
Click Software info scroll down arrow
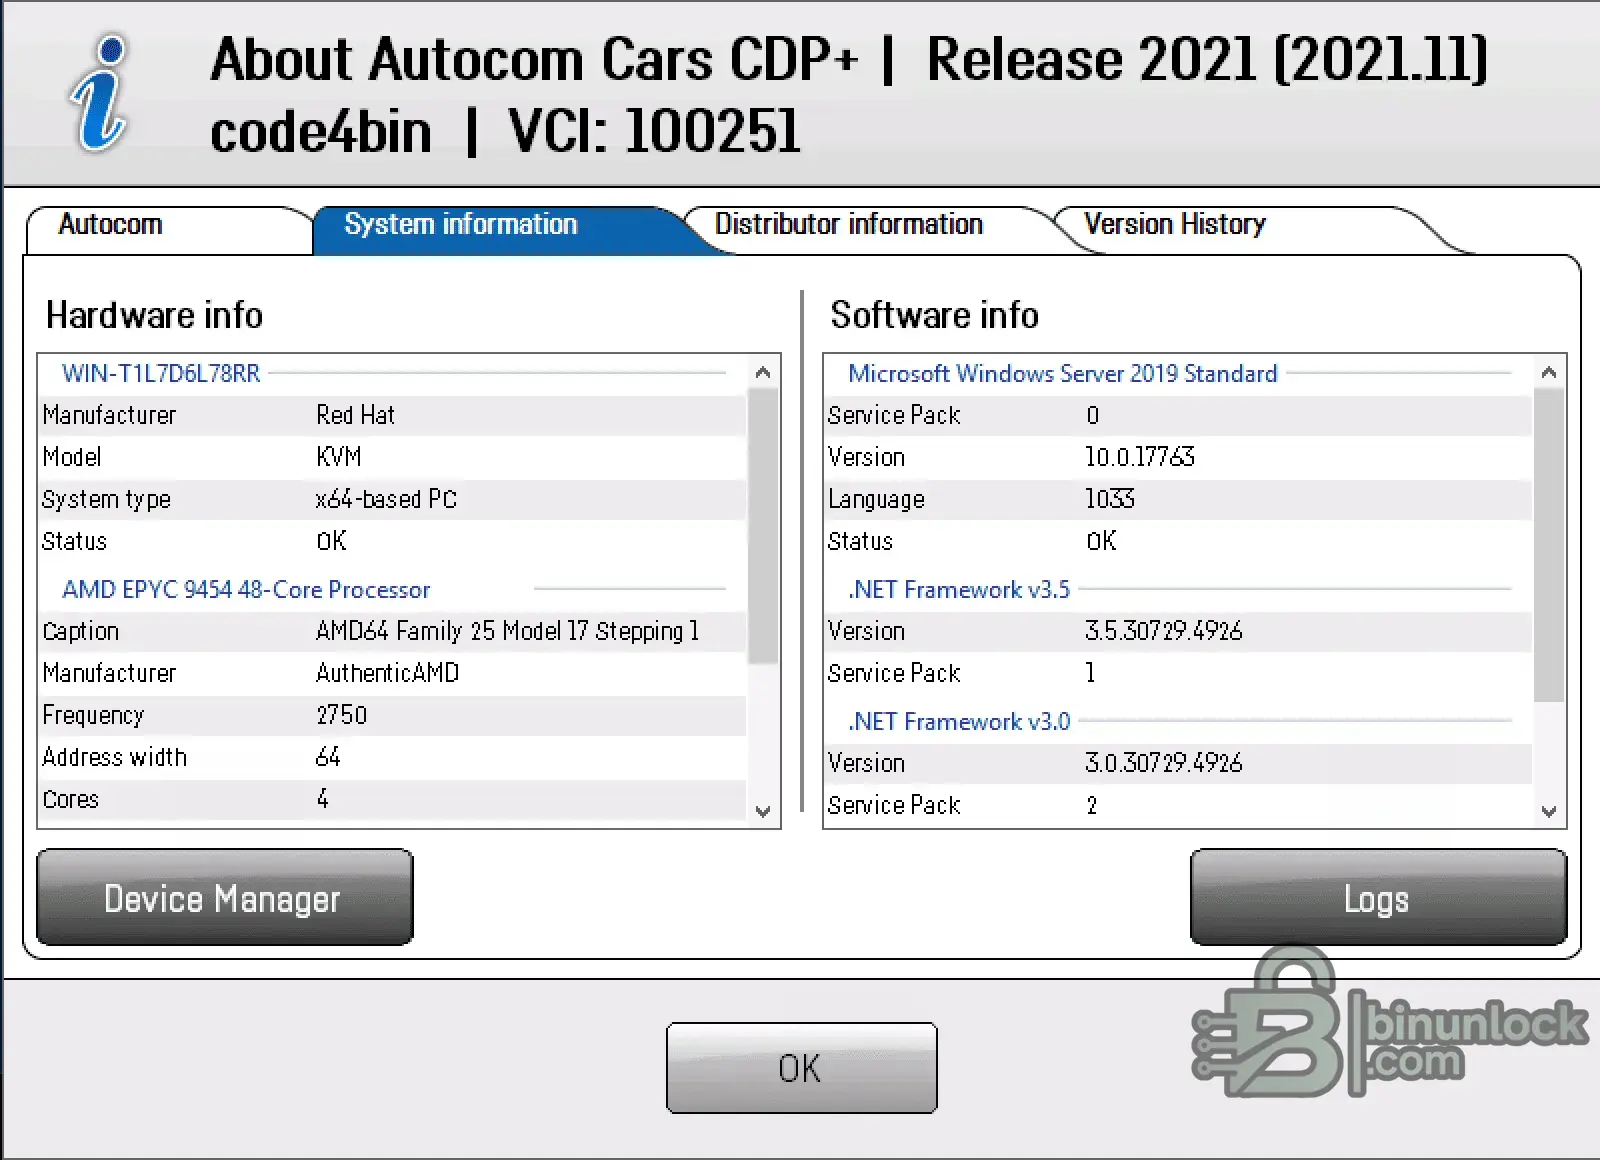coord(1549,811)
